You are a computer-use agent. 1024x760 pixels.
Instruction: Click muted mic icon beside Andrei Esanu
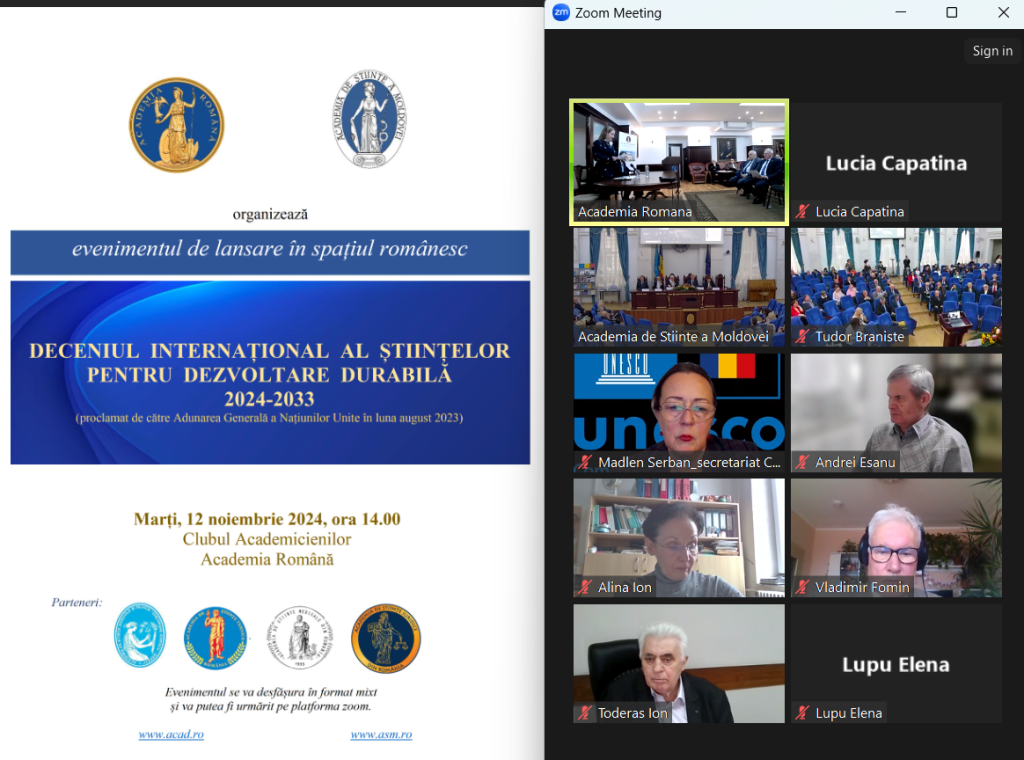pos(803,463)
